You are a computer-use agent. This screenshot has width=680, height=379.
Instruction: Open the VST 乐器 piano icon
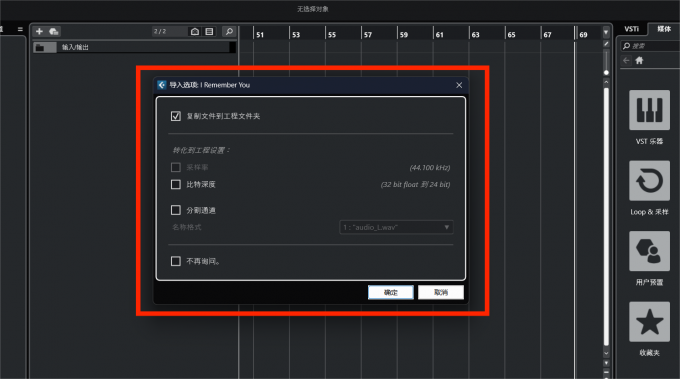(x=649, y=110)
